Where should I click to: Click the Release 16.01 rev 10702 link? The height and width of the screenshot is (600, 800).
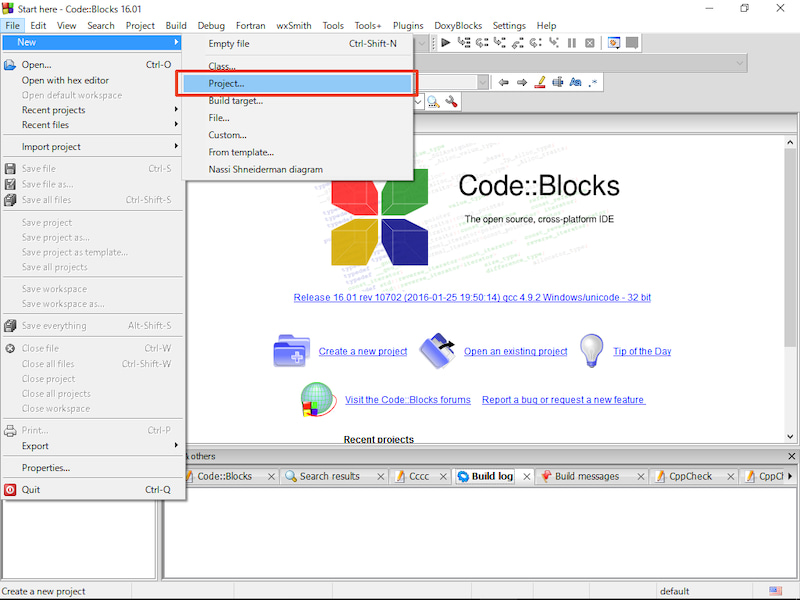coord(472,297)
